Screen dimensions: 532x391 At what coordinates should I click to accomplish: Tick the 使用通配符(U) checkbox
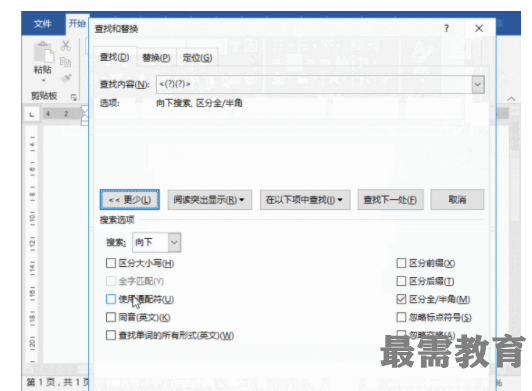tap(111, 299)
